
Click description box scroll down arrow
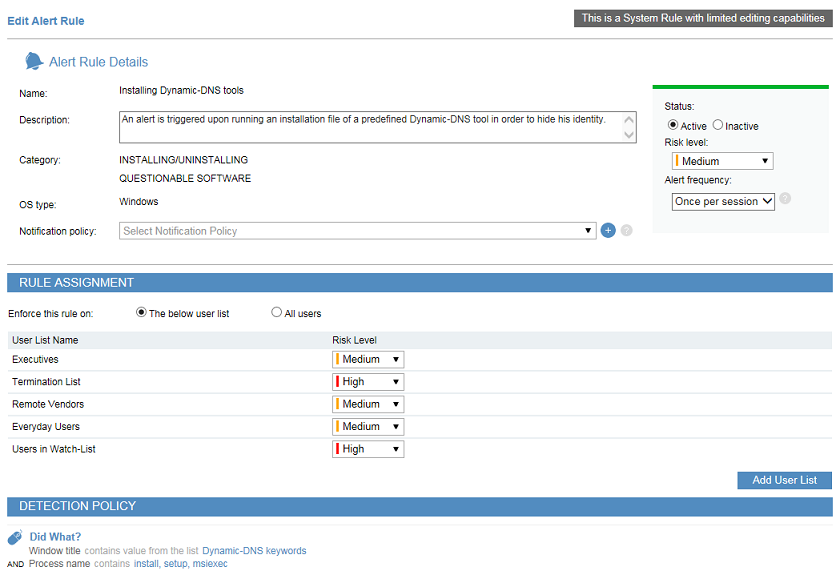(628, 135)
